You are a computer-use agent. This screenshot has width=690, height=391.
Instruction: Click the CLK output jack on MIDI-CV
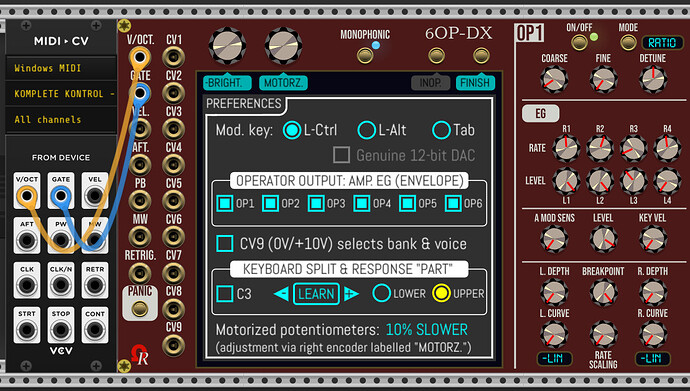point(26,285)
